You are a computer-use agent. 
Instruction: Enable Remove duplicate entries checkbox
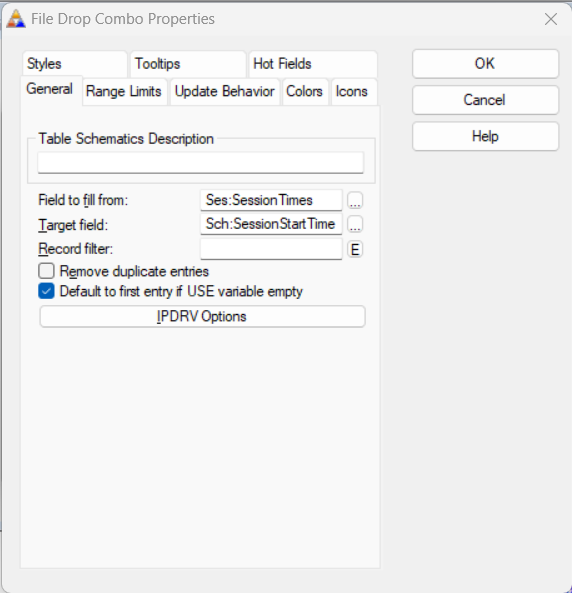pyautogui.click(x=46, y=271)
